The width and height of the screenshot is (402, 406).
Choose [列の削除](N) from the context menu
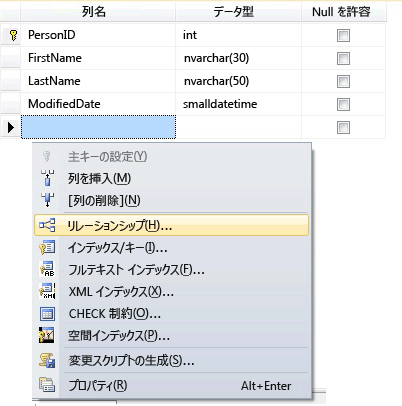point(172,200)
